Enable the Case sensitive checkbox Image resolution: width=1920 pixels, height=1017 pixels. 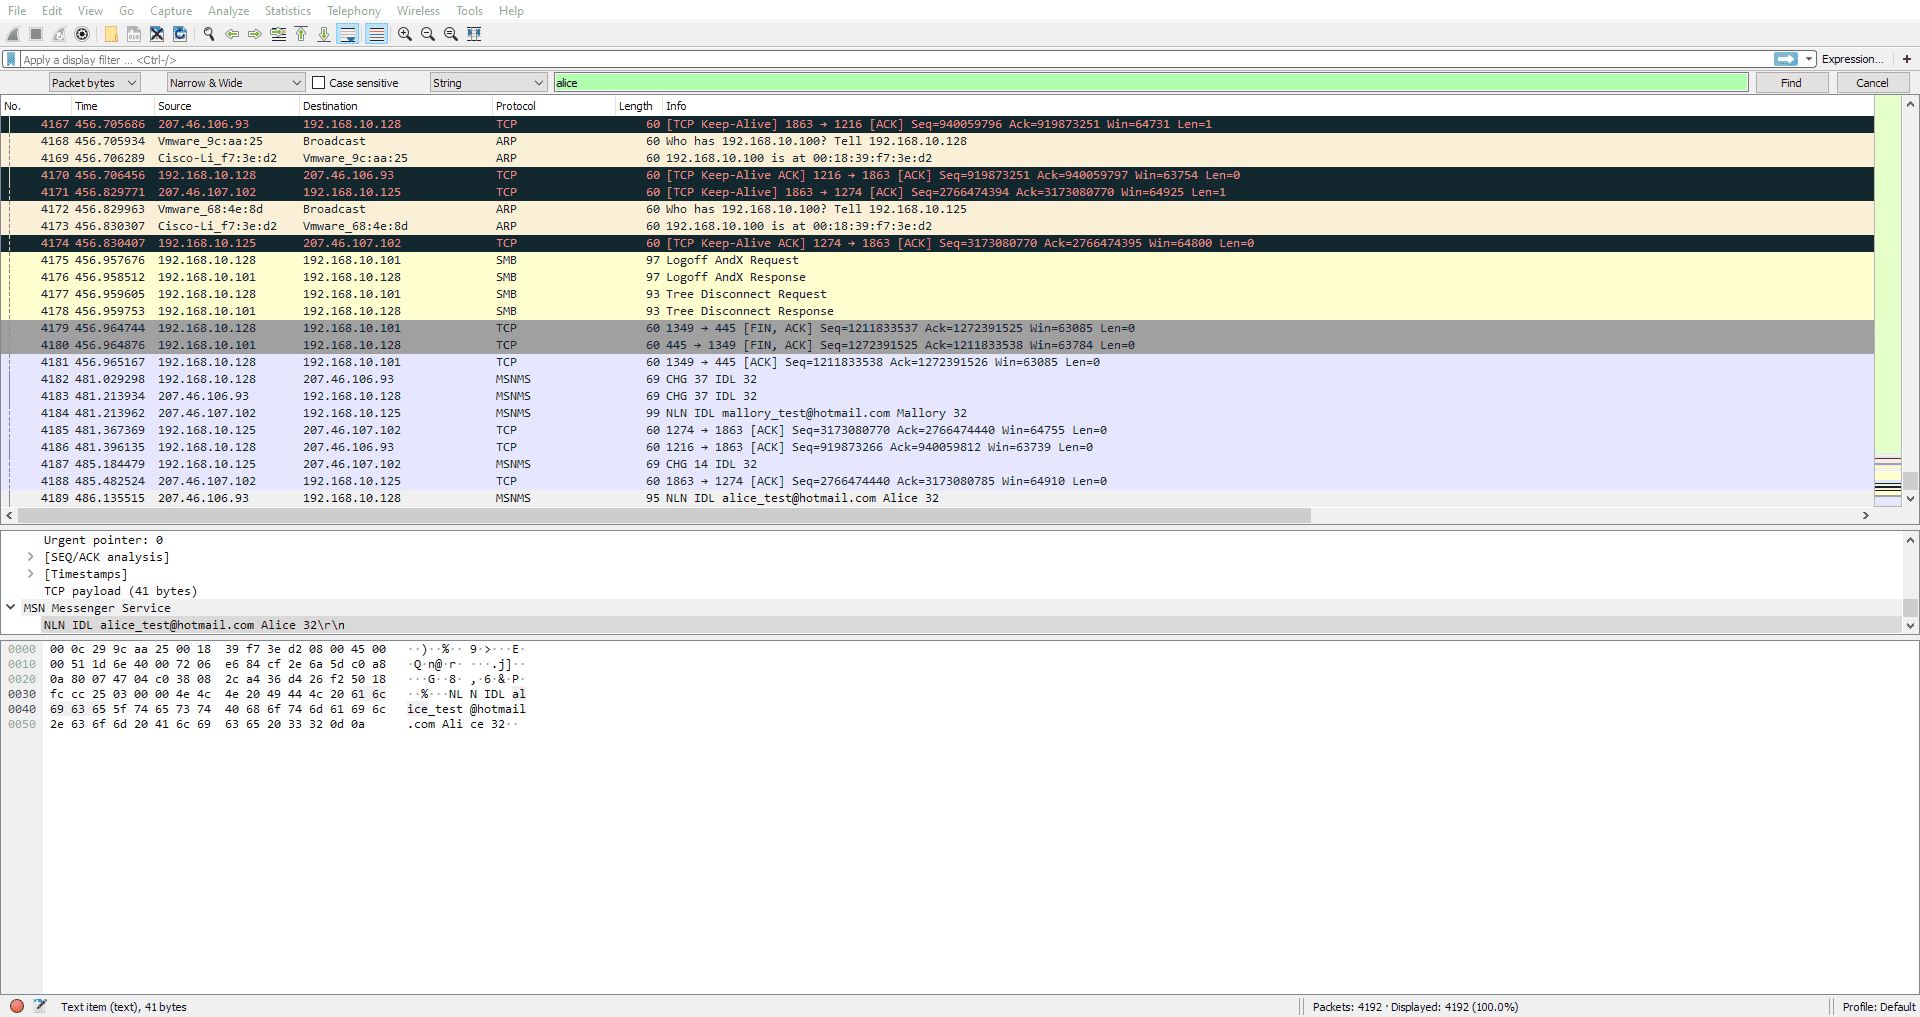tap(319, 83)
